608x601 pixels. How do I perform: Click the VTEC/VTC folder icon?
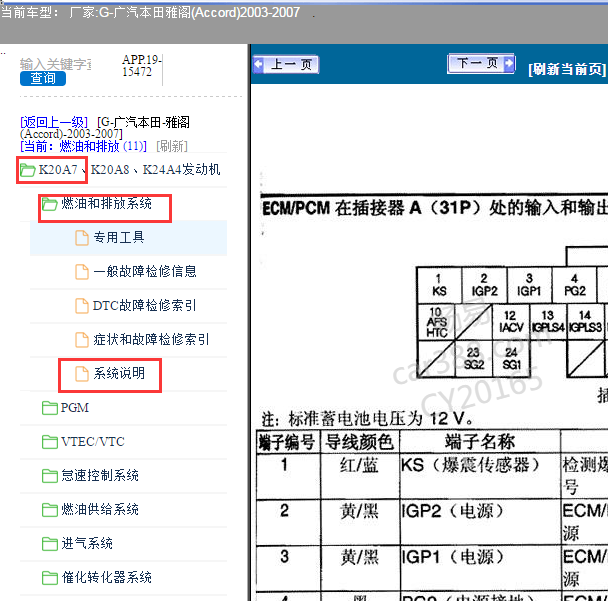click(x=50, y=442)
